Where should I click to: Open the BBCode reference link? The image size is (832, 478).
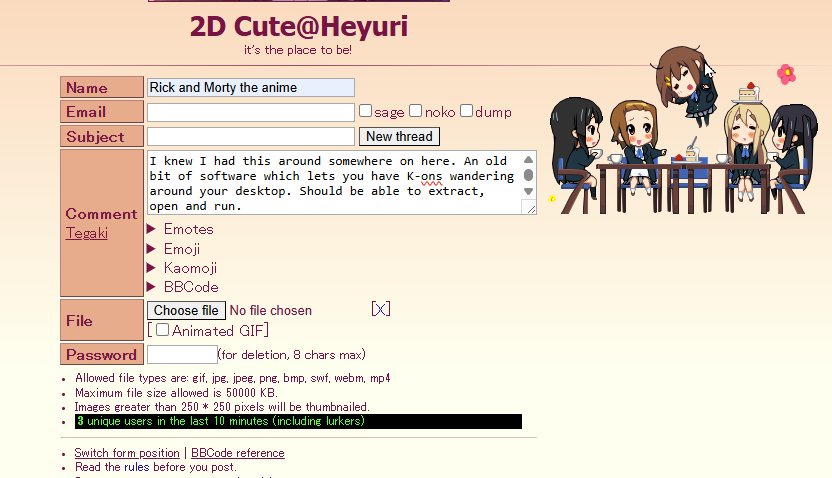coord(238,453)
